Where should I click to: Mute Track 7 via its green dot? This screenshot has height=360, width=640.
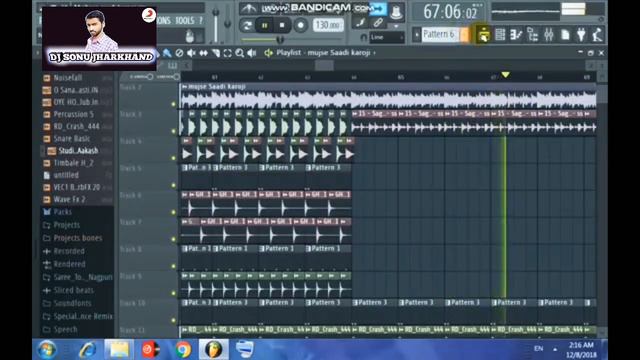point(173,239)
